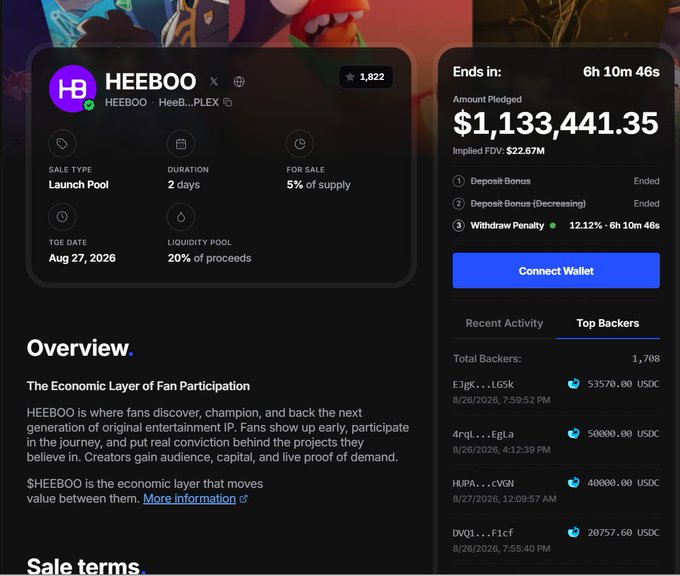Click the 2 days duration value
This screenshot has width=680, height=576.
[x=183, y=185]
